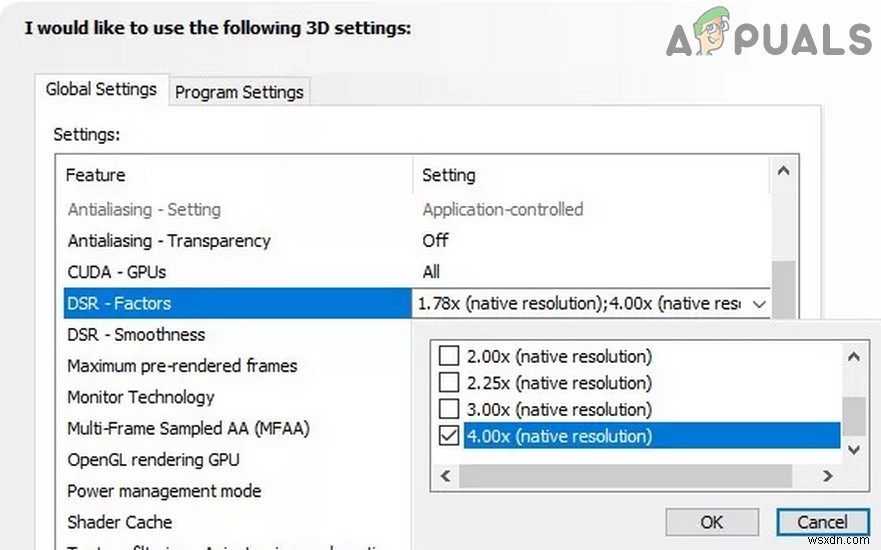The width and height of the screenshot is (881, 550).
Task: Switch to the Program Settings tab
Action: [x=239, y=92]
